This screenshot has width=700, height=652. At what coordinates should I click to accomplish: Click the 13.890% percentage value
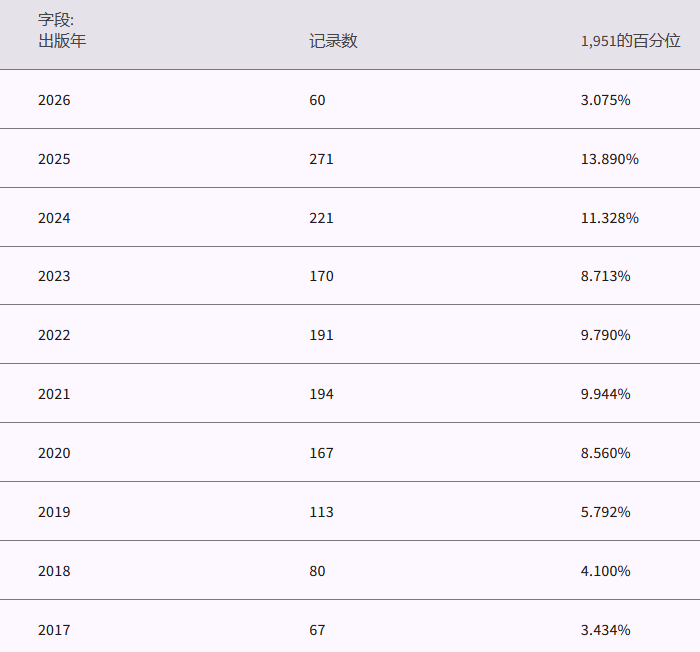coord(609,159)
